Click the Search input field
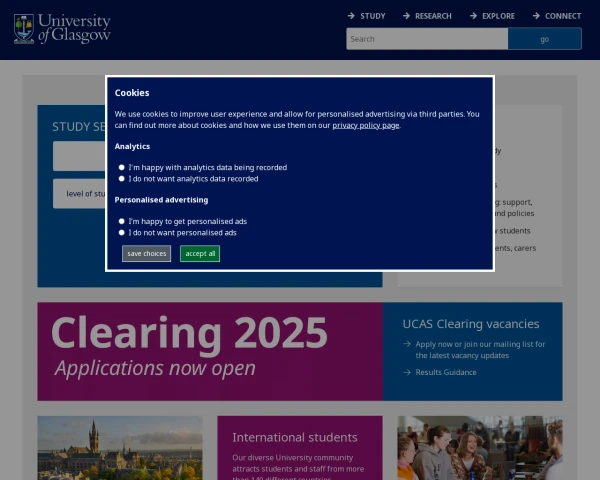This screenshot has height=480, width=600. 427,39
